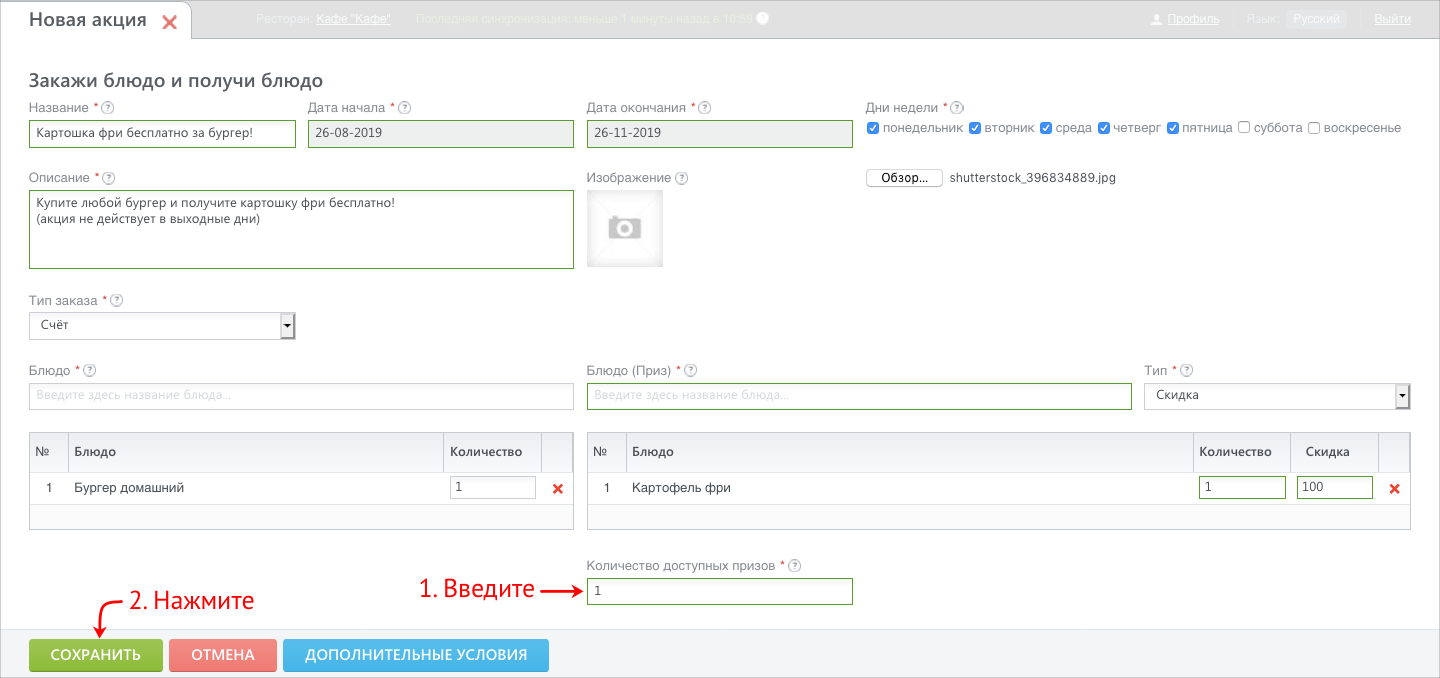Image resolution: width=1440 pixels, height=678 pixels.
Task: Open the language selector Русский
Action: click(x=1316, y=19)
